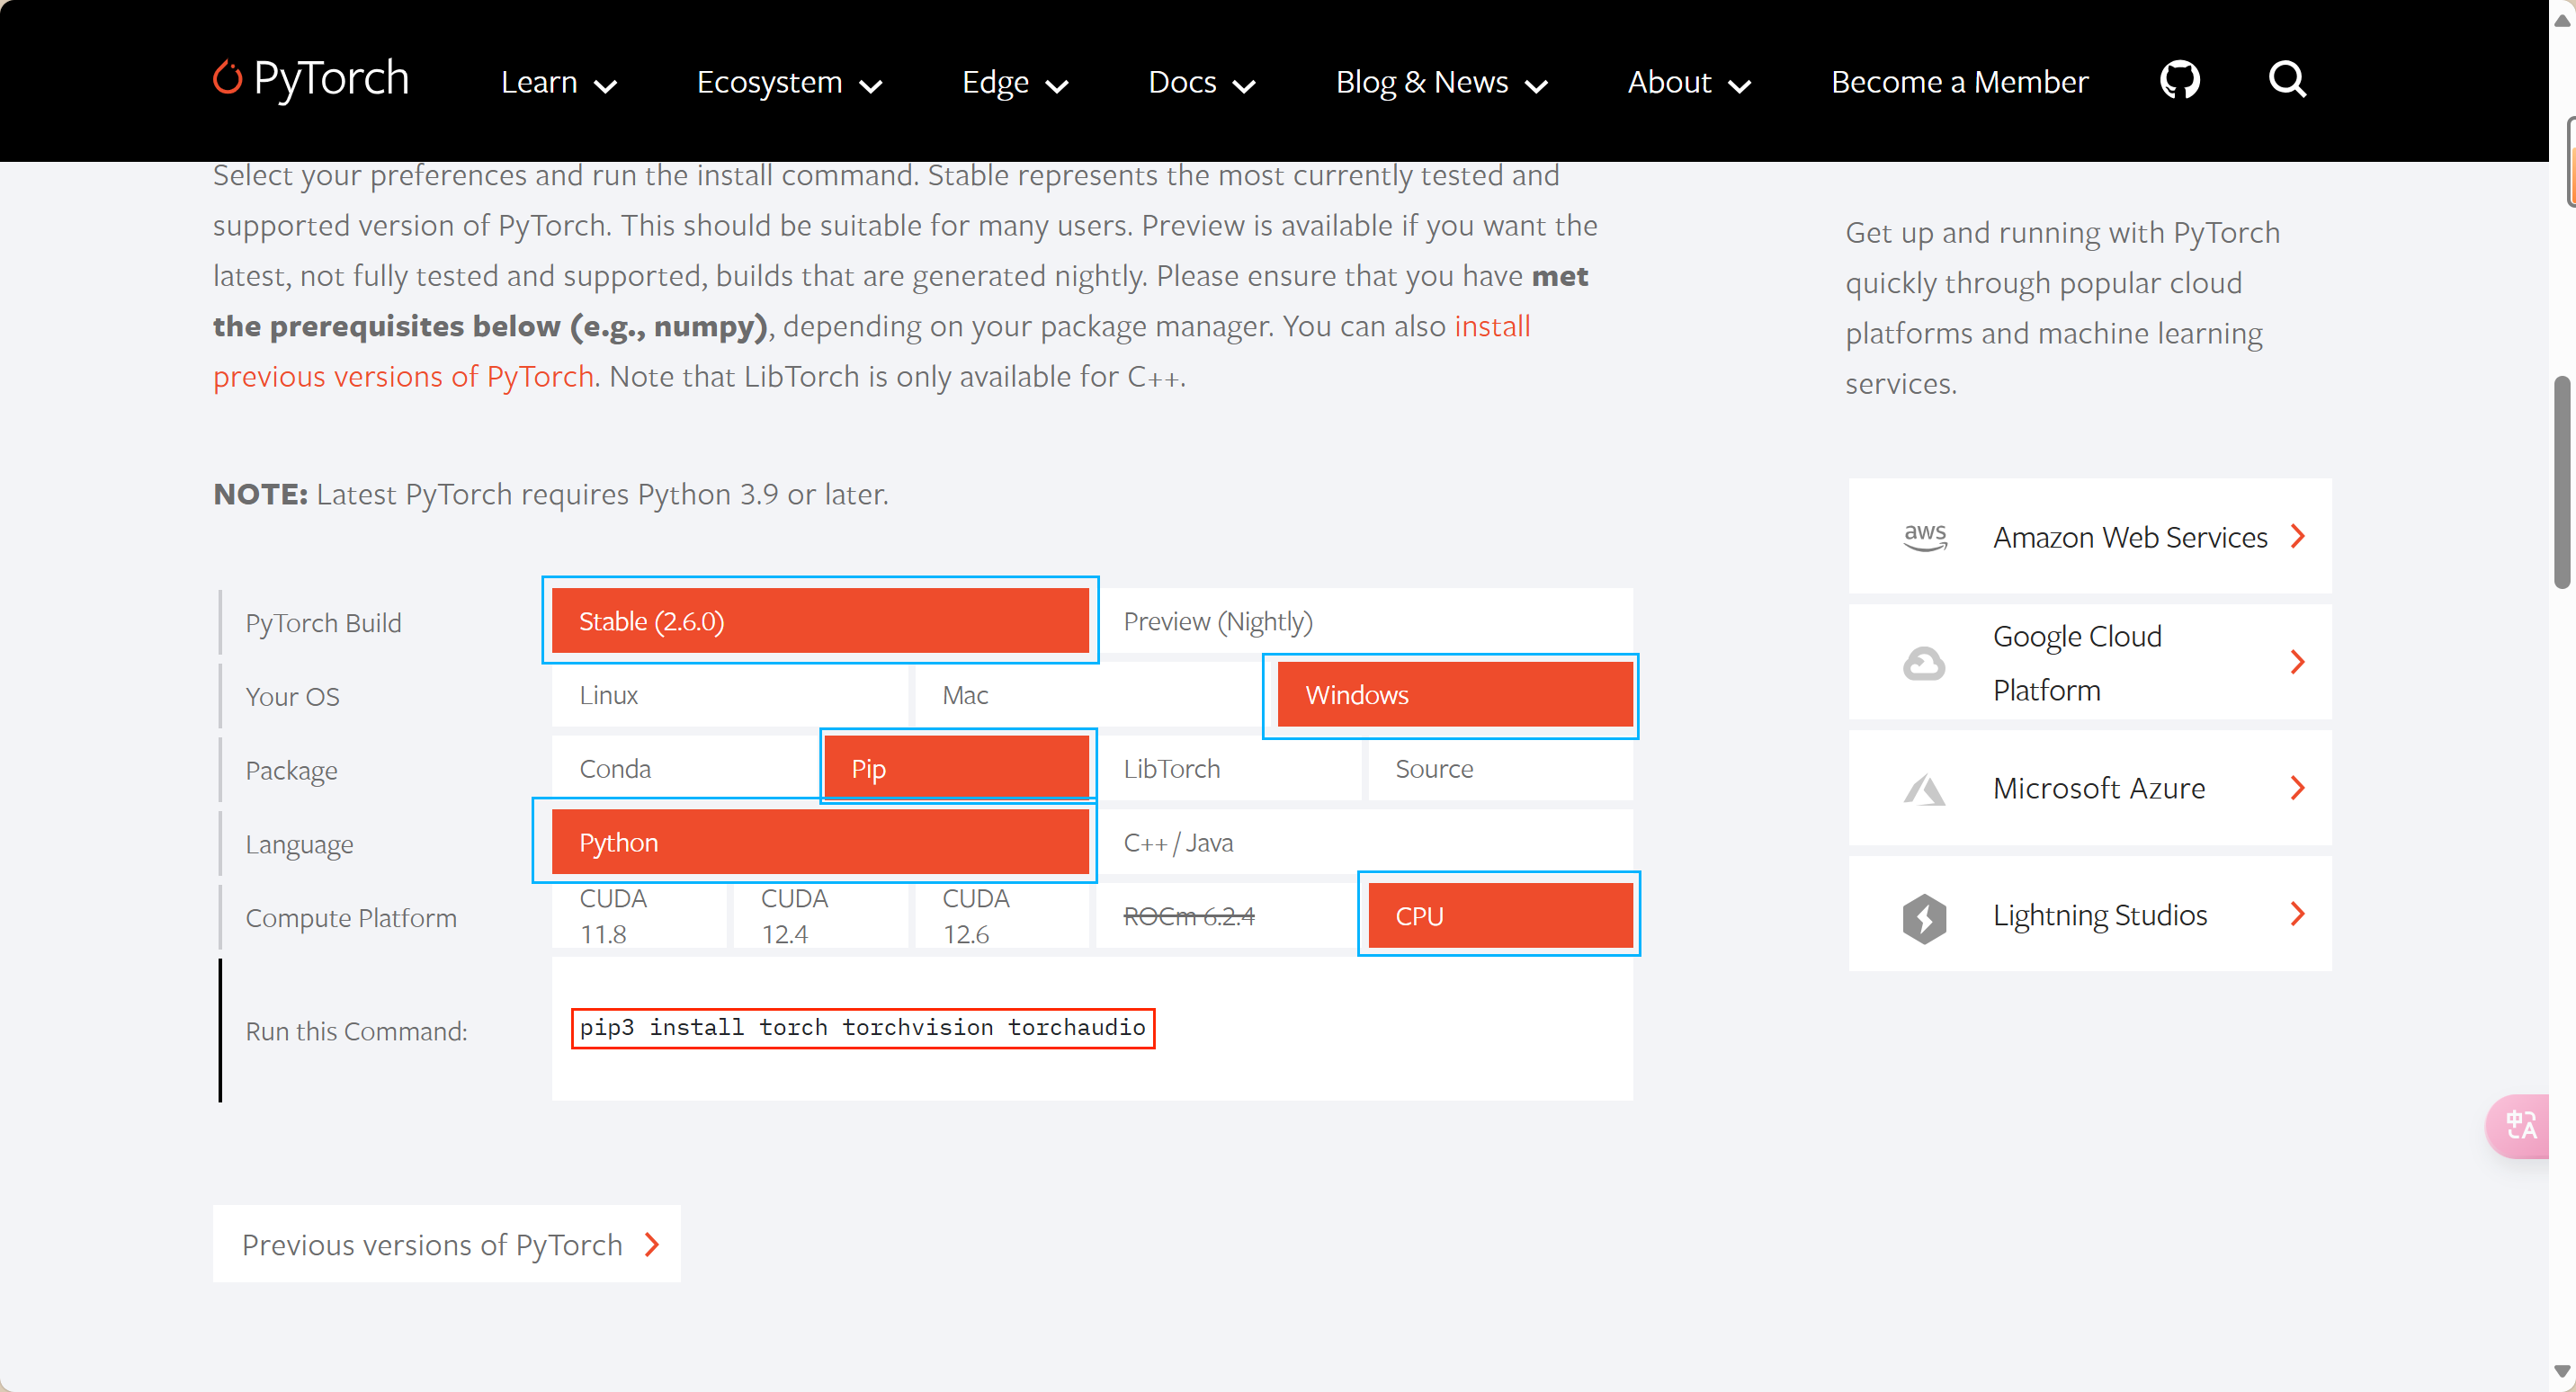The height and width of the screenshot is (1392, 2576).
Task: Open Previous versions of PyTorch button
Action: click(x=446, y=1244)
